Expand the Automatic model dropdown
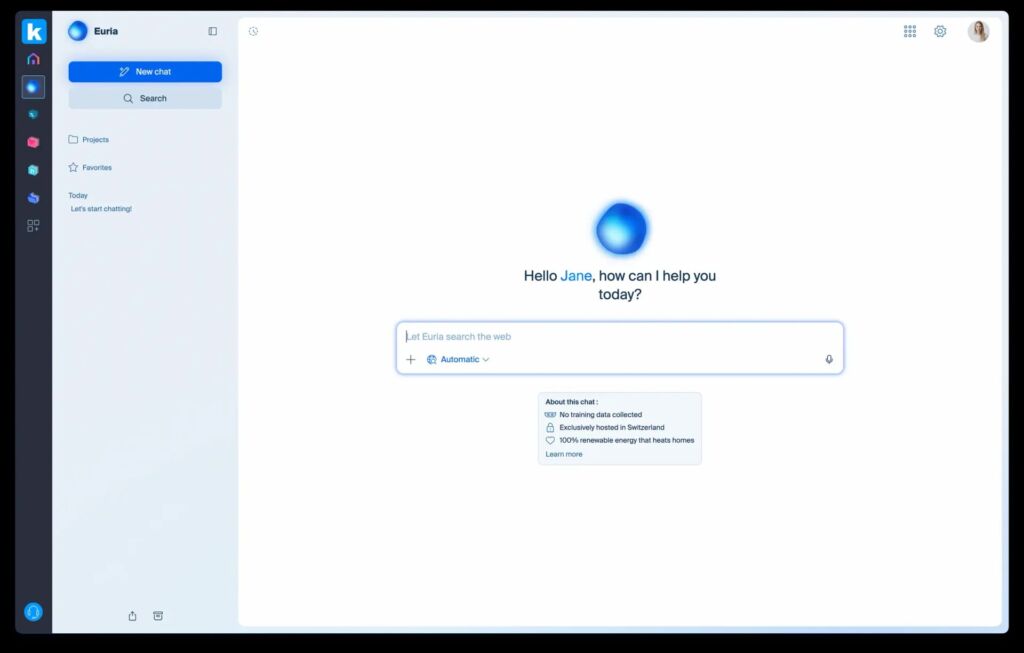This screenshot has width=1024, height=653. [x=459, y=360]
